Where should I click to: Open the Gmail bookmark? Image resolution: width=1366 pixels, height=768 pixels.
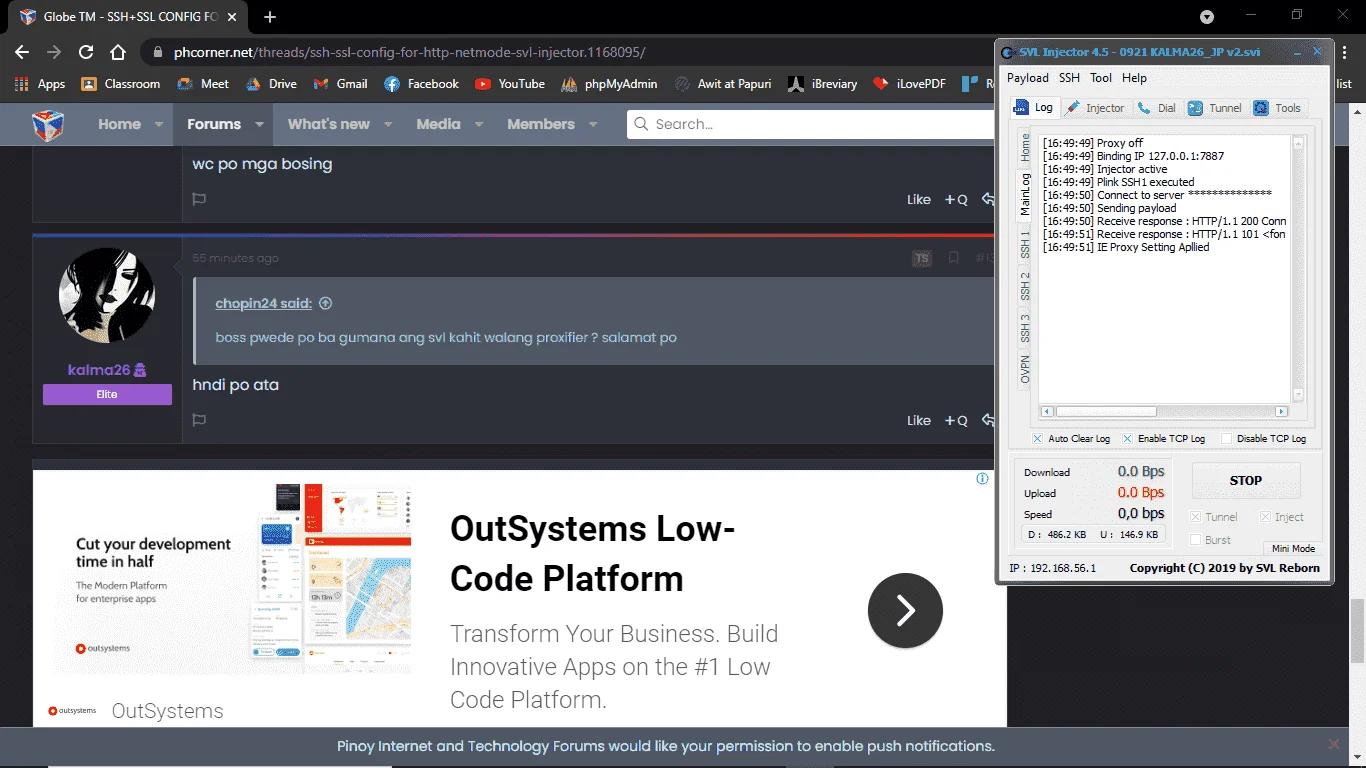[340, 84]
